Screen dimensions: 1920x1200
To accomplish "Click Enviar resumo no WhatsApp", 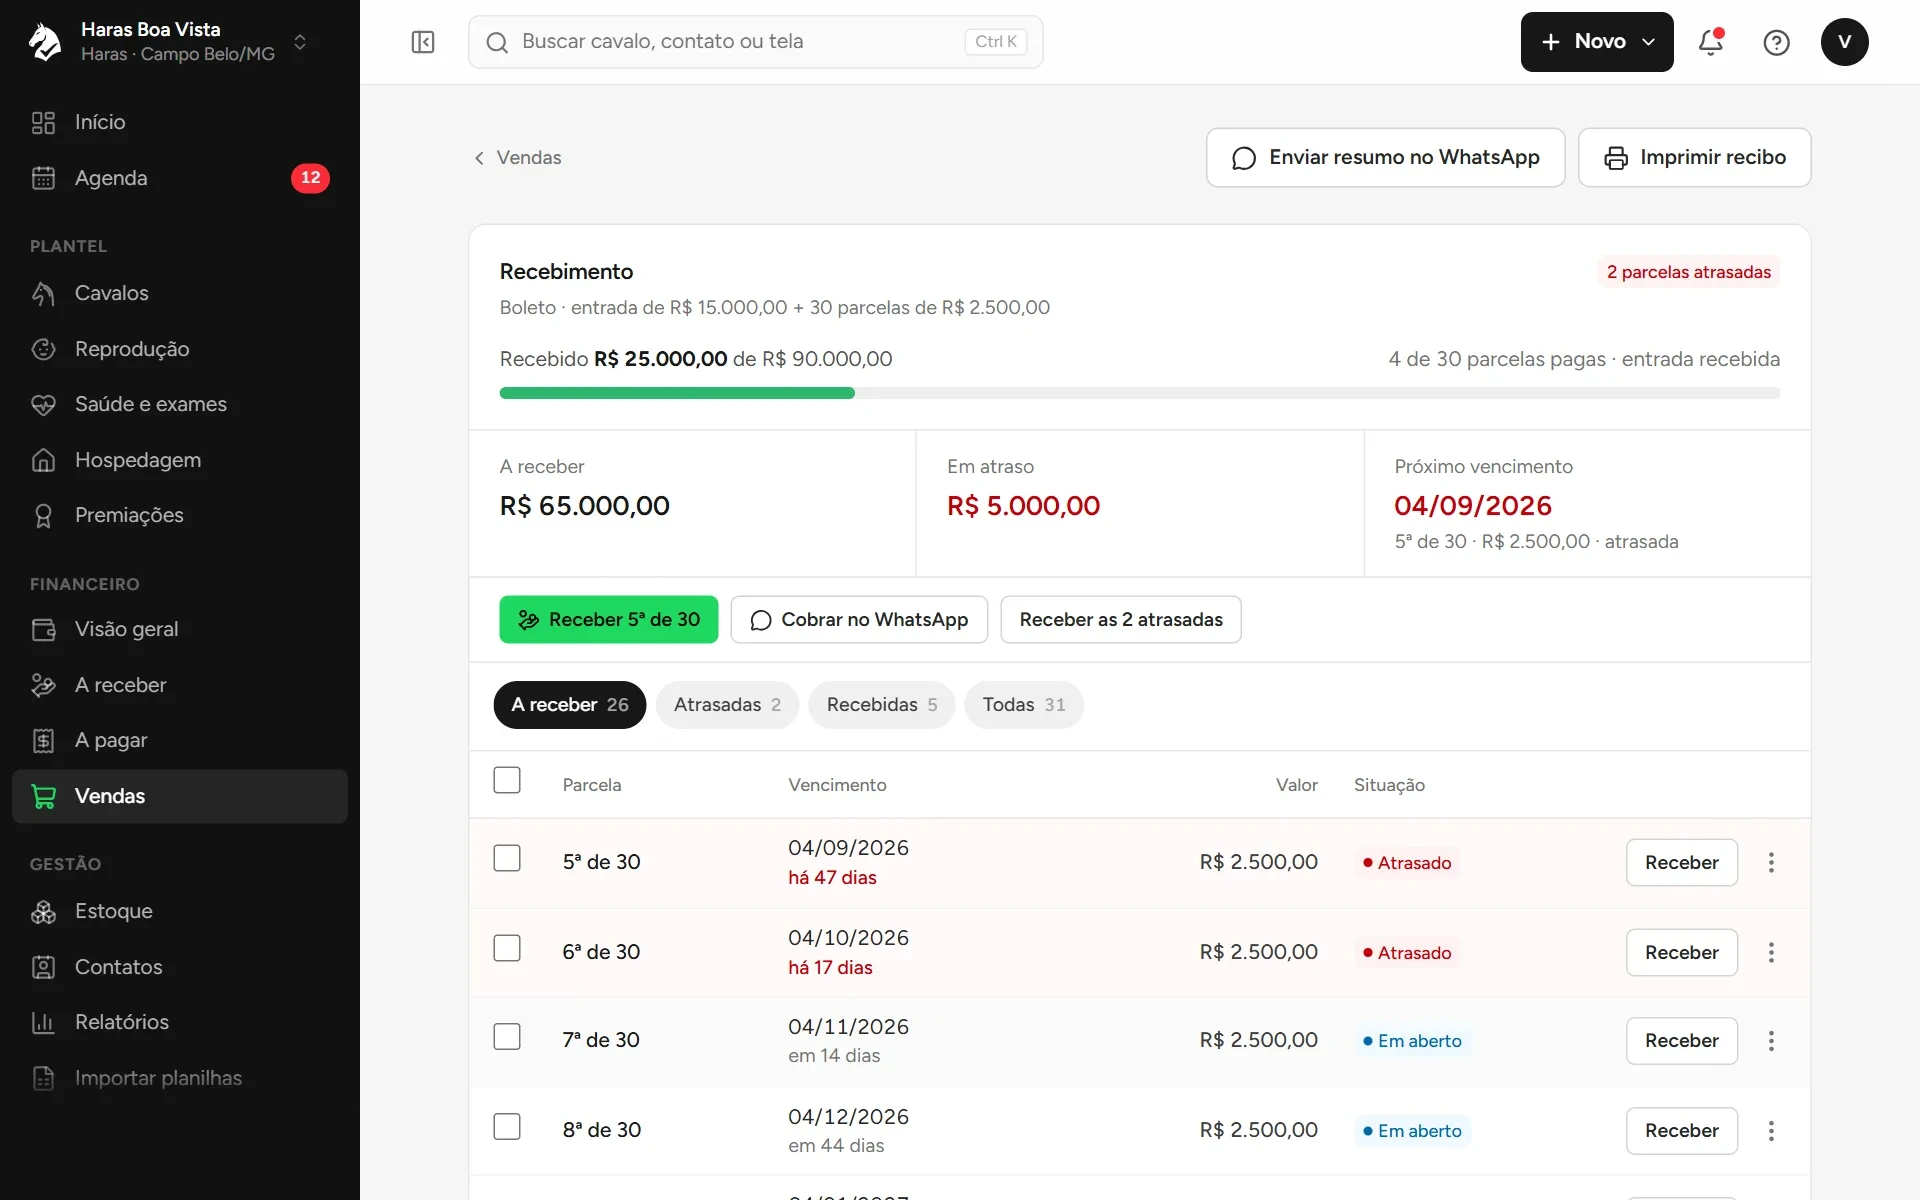I will [x=1385, y=157].
